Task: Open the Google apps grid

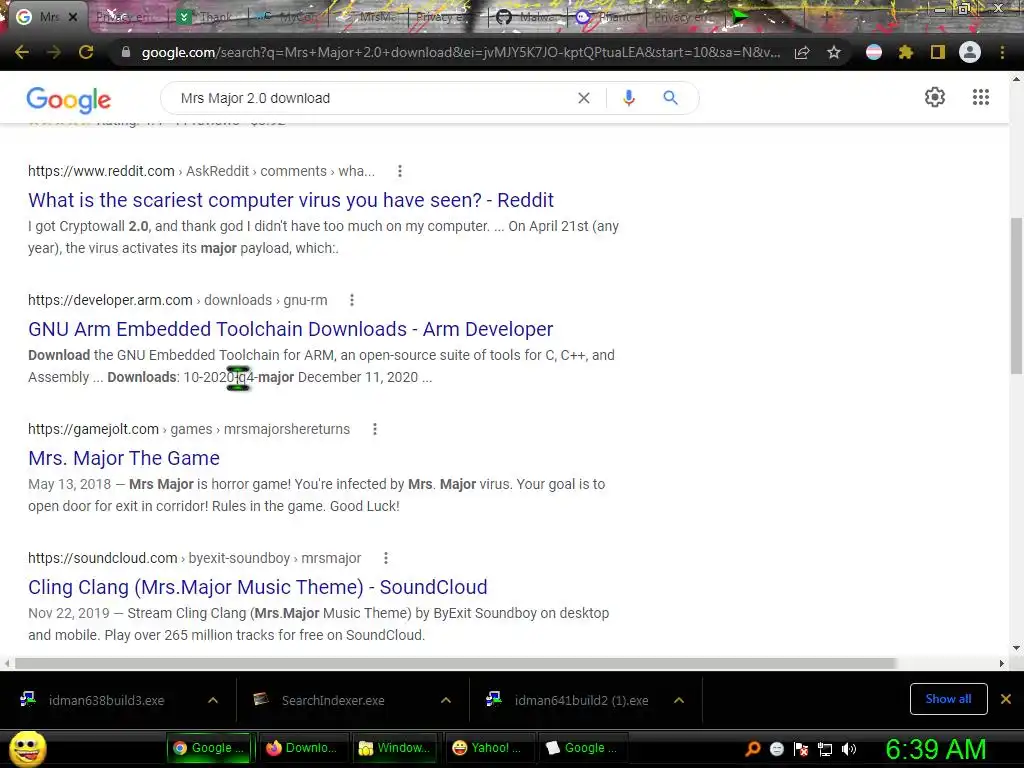Action: click(x=980, y=97)
